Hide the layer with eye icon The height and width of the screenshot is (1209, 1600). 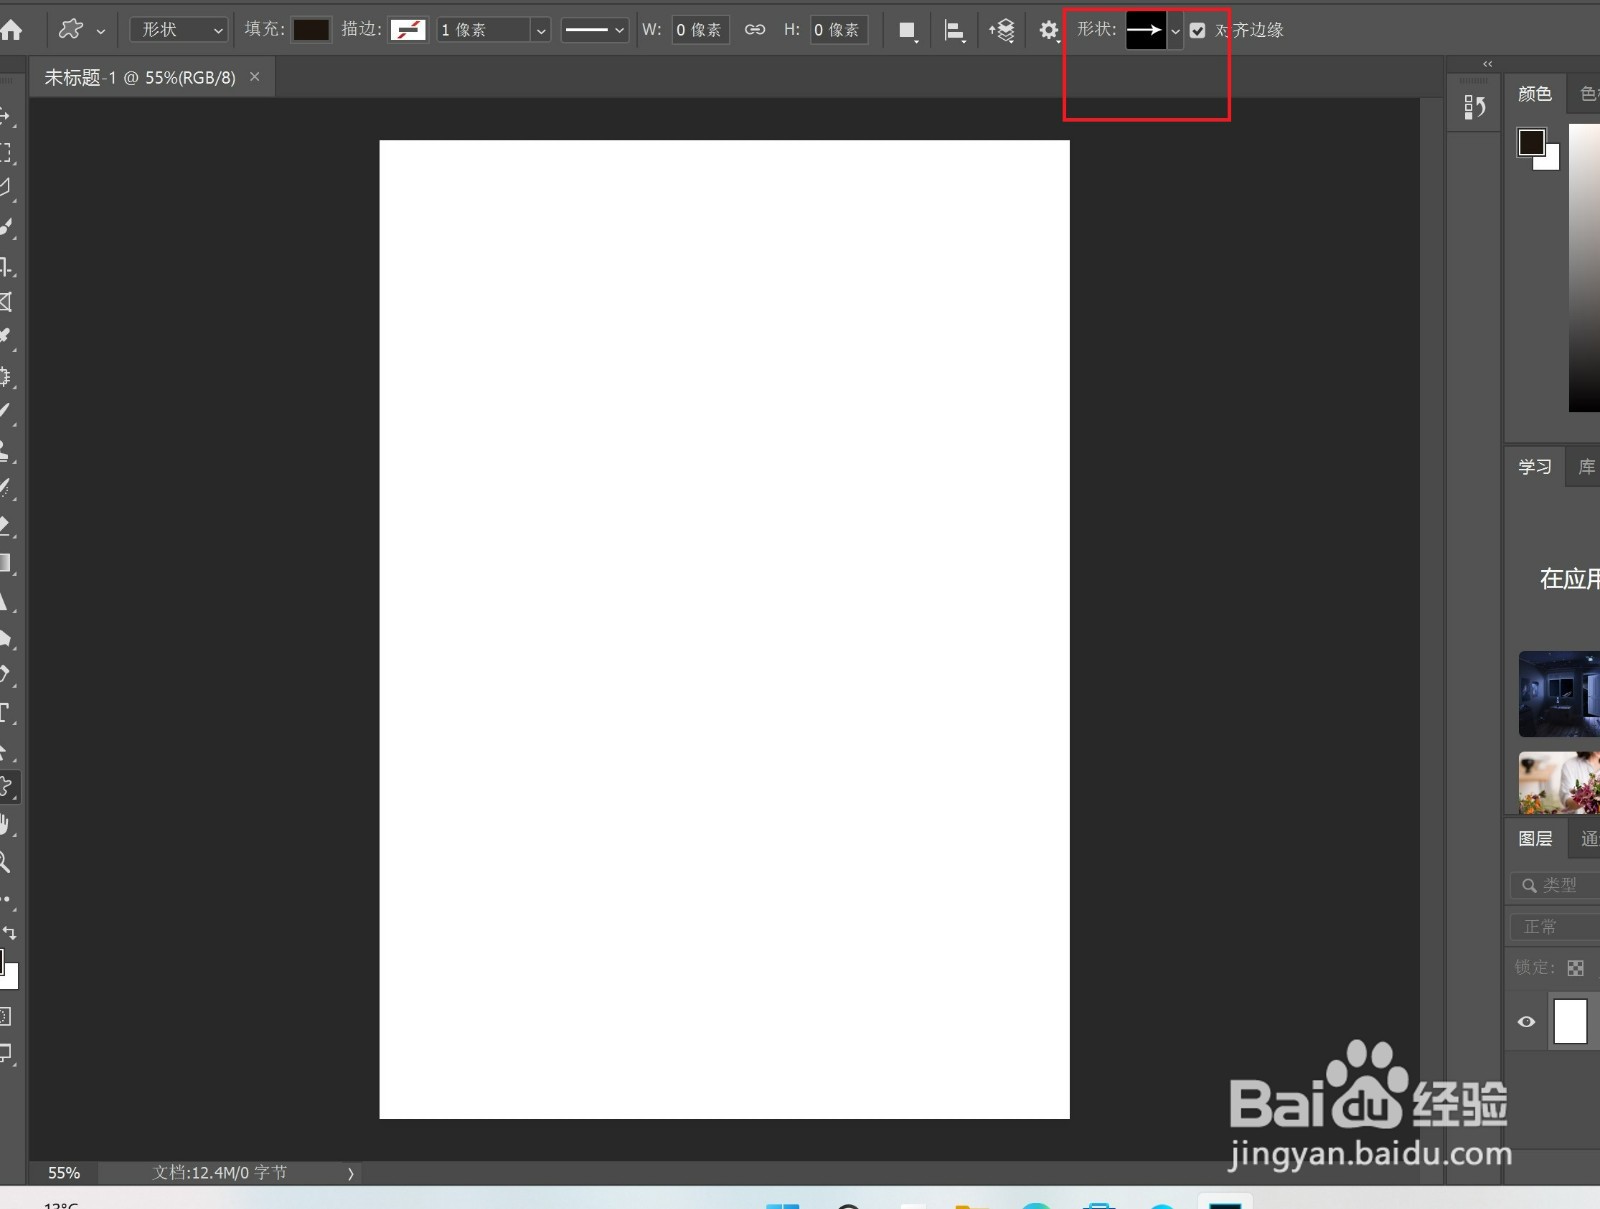[1526, 1022]
